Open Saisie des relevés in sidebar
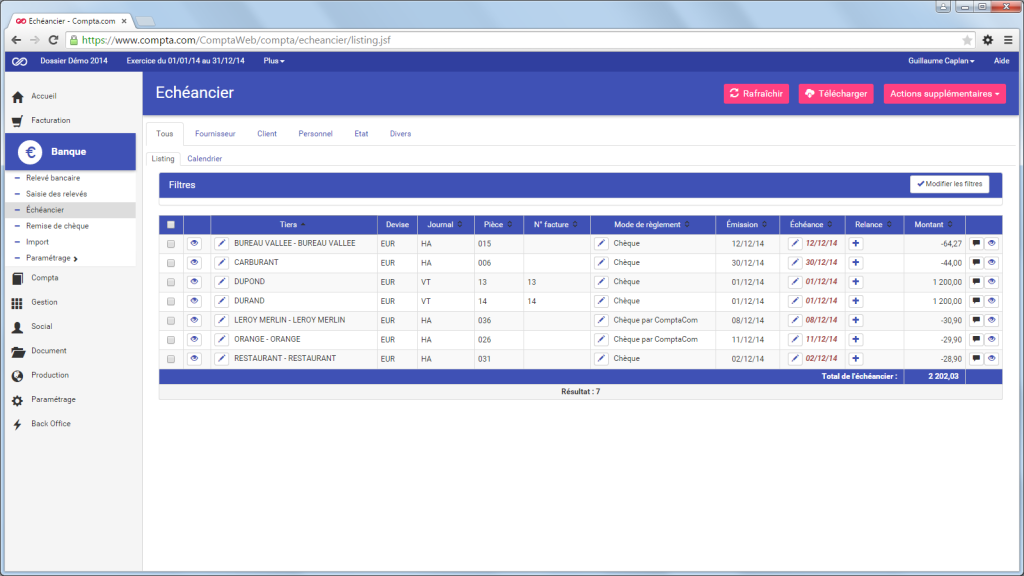The width and height of the screenshot is (1024, 576). (56, 194)
